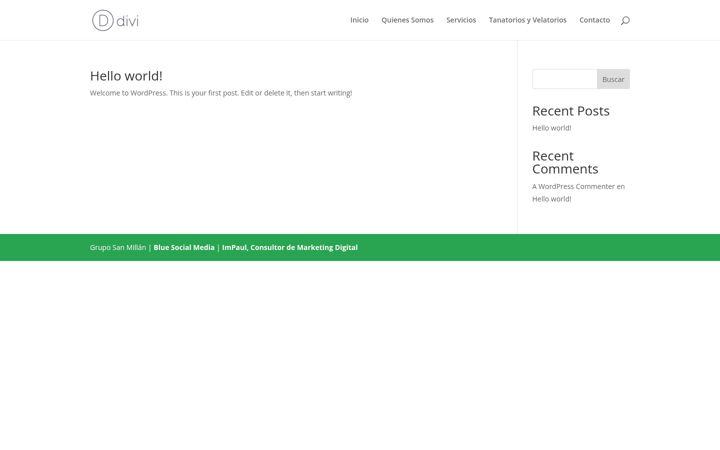720x450 pixels.
Task: Navigate to Contacto page
Action: point(595,20)
